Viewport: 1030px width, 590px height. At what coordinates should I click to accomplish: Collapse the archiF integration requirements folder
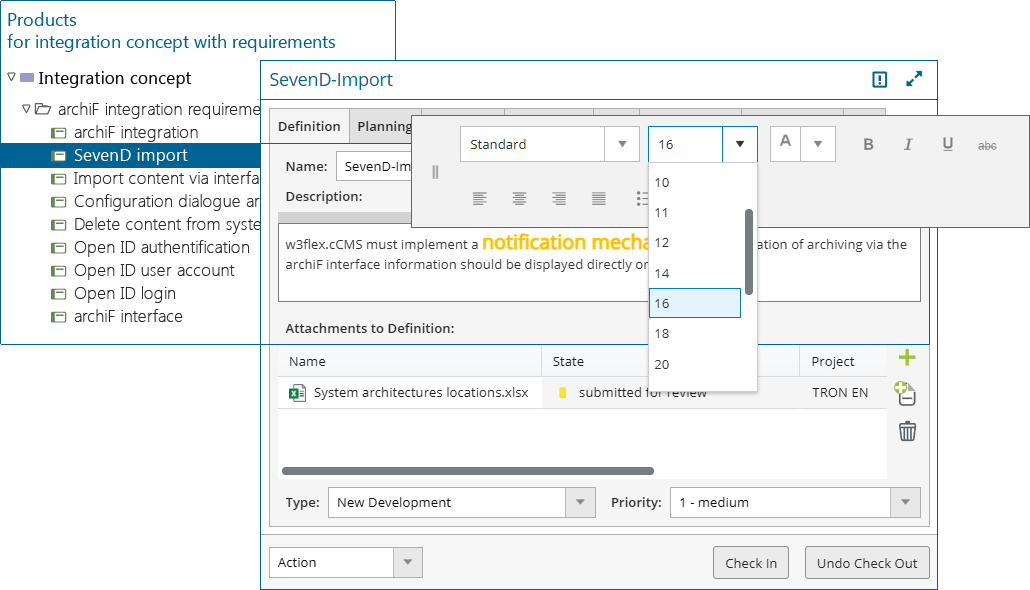click(27, 109)
